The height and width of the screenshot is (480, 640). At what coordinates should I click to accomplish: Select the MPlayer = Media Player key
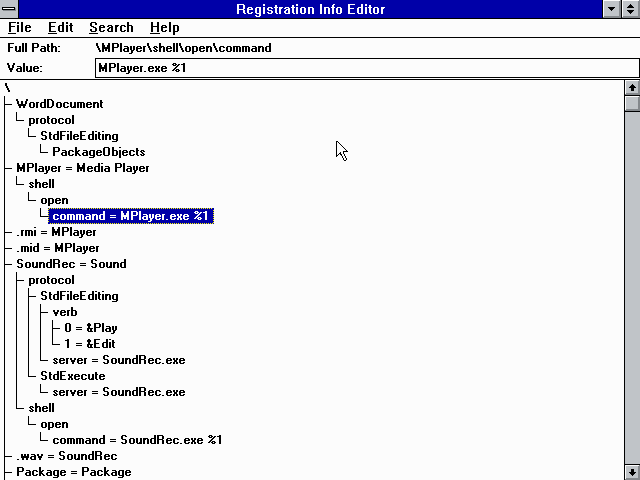coord(82,168)
